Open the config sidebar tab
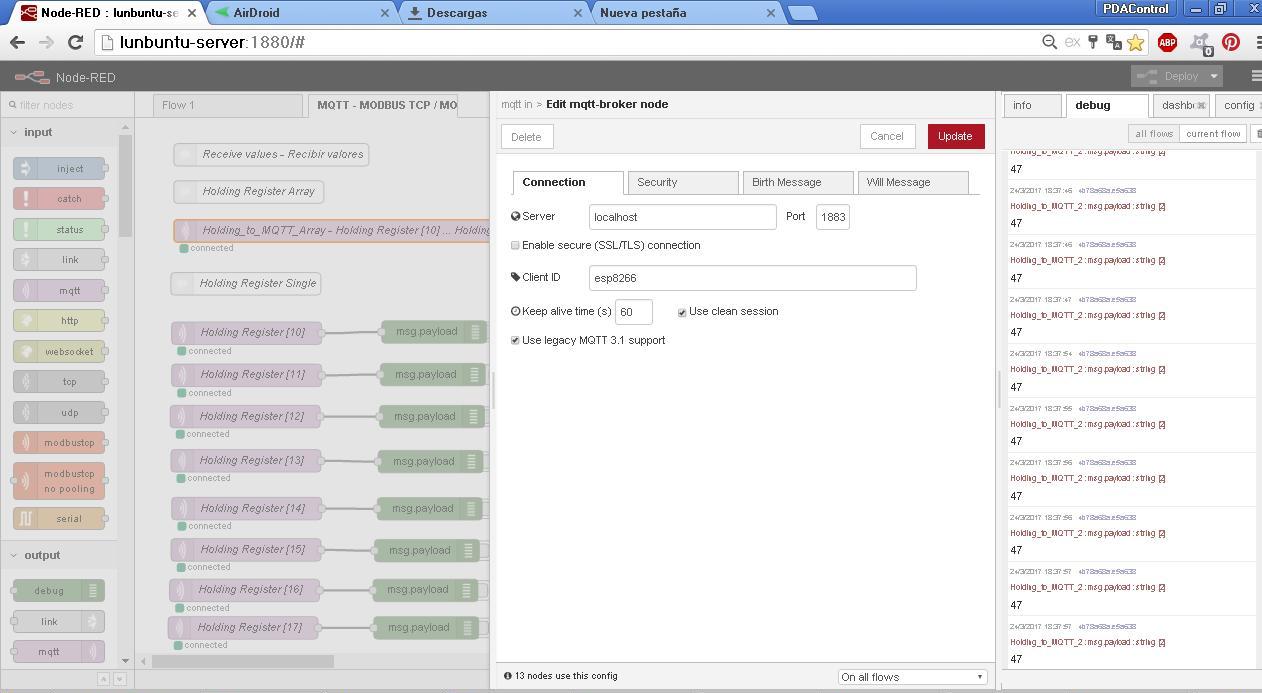Viewport: 1262px width, 693px height. pyautogui.click(x=1238, y=105)
